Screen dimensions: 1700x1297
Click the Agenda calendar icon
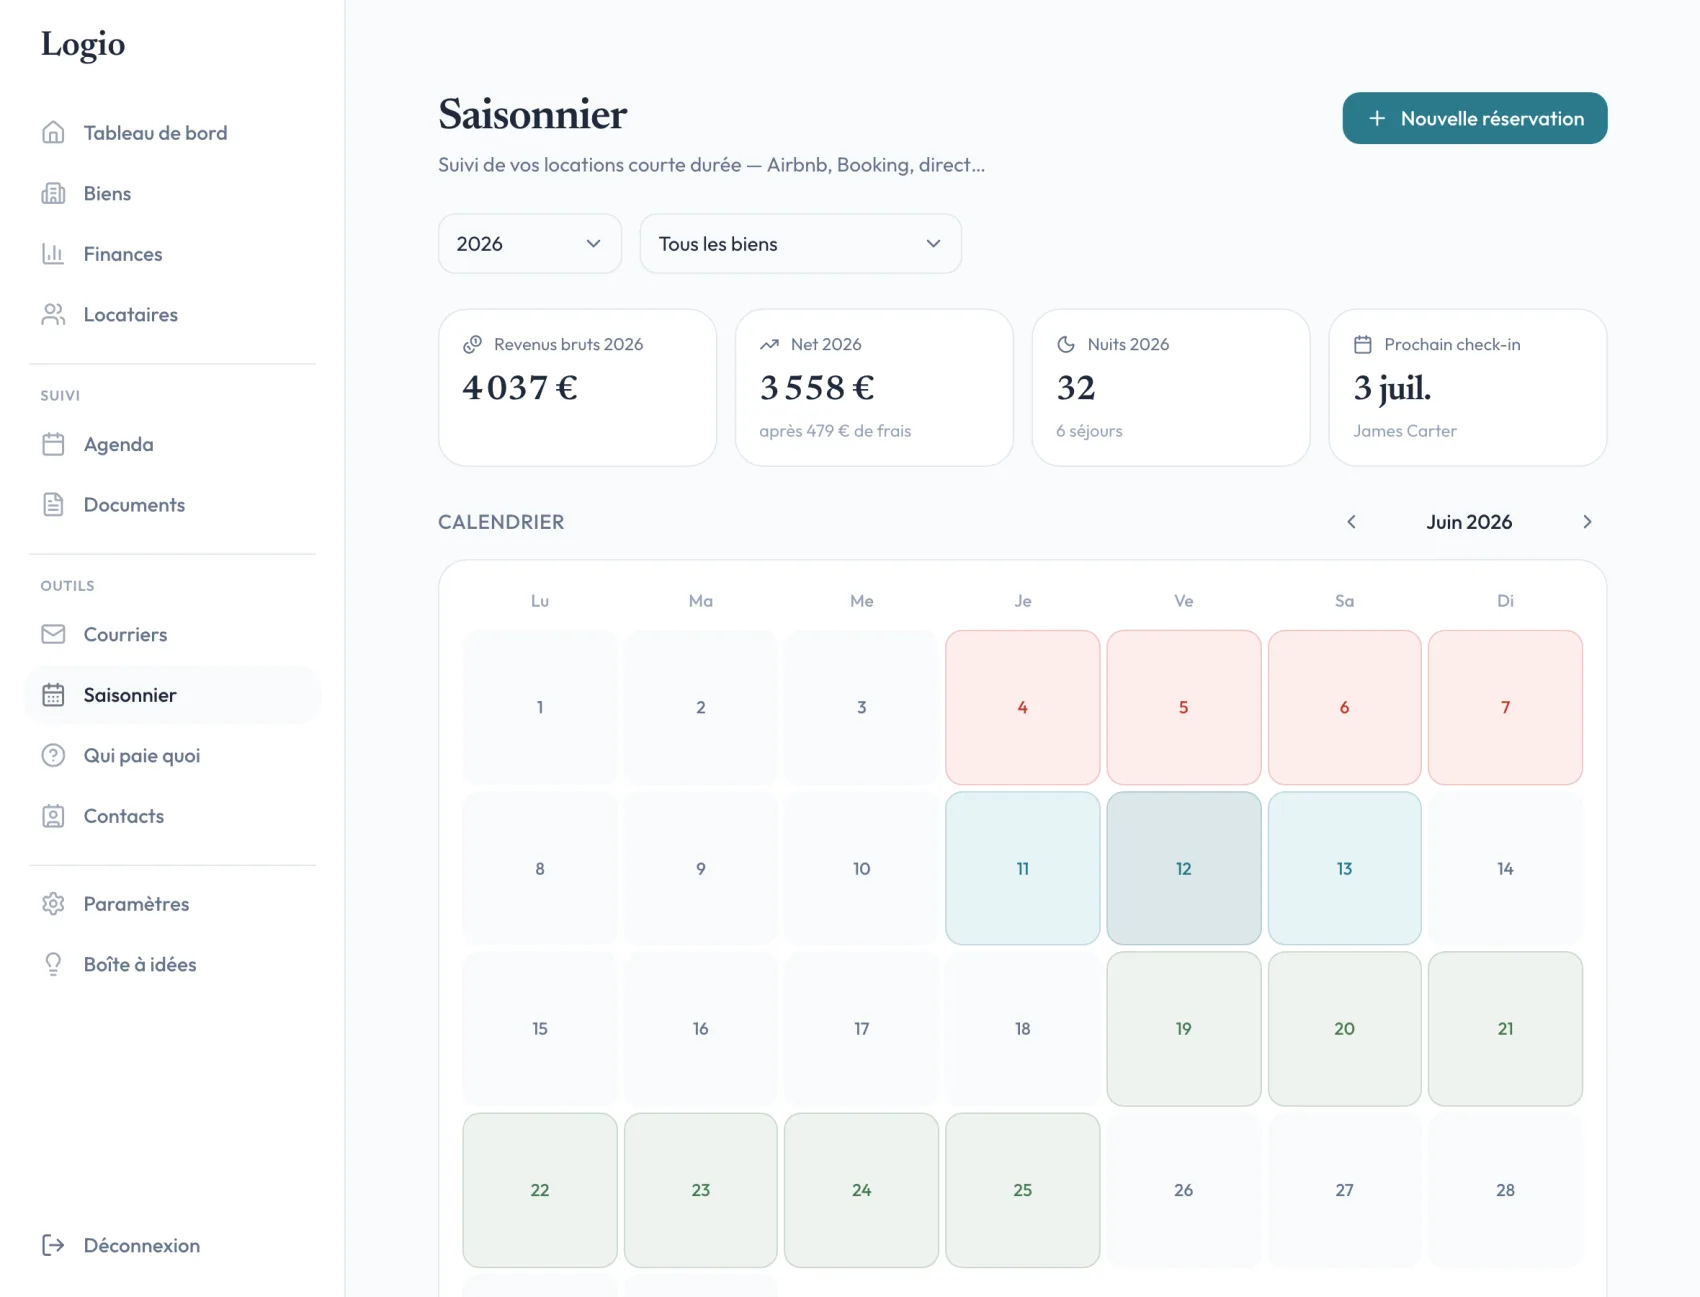tap(53, 444)
